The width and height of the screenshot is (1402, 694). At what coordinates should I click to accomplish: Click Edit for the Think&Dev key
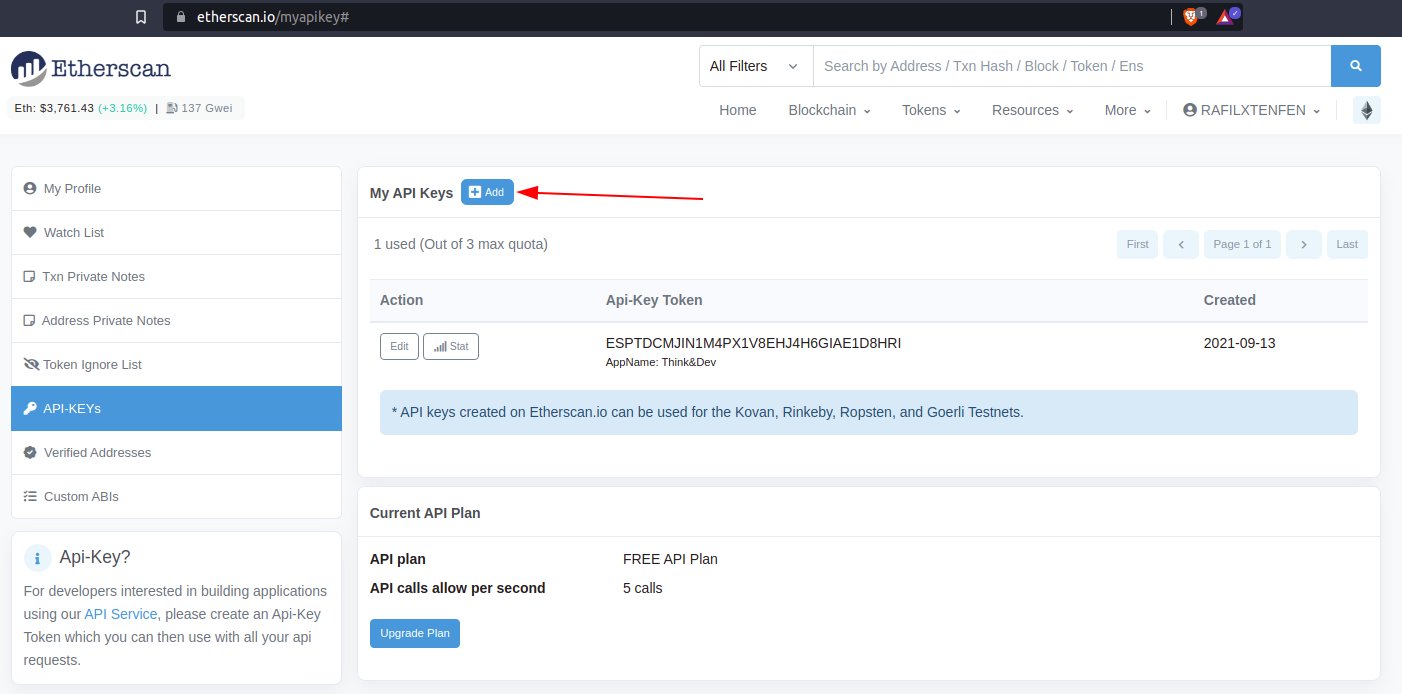click(x=399, y=346)
